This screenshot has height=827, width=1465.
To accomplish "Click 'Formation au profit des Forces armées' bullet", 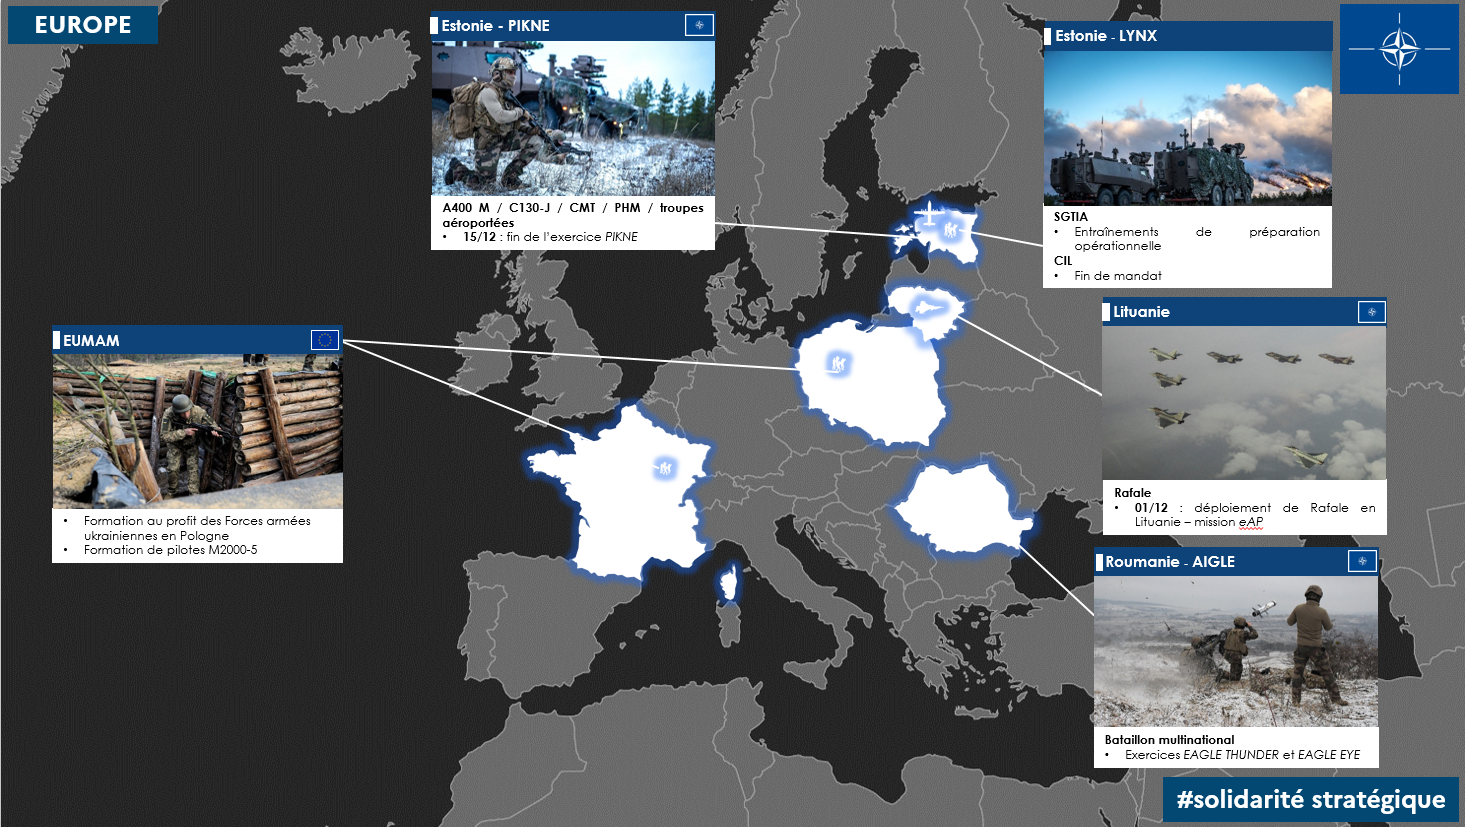I will [197, 528].
